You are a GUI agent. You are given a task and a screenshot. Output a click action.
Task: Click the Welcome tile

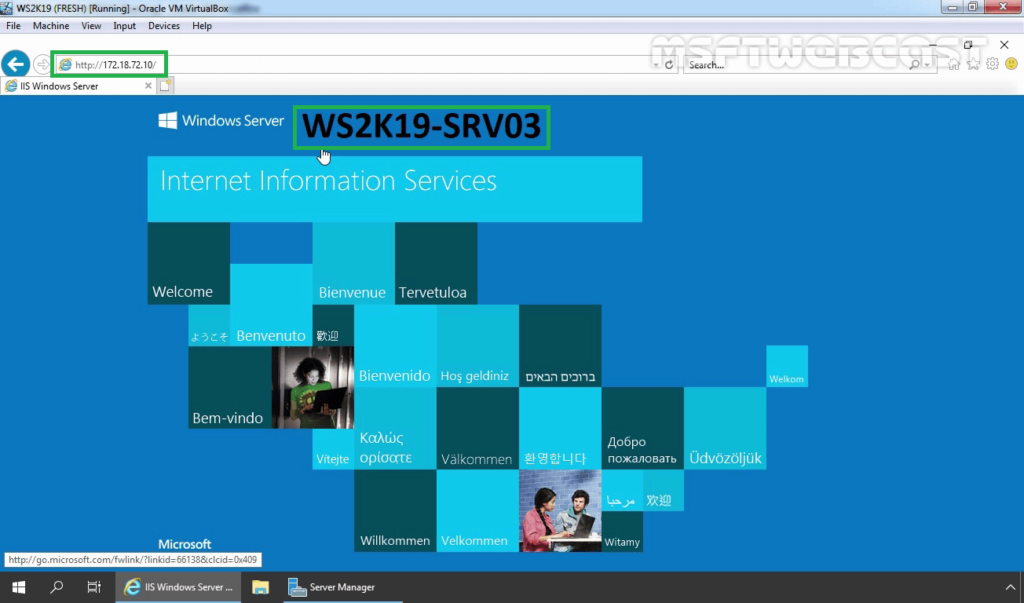189,263
